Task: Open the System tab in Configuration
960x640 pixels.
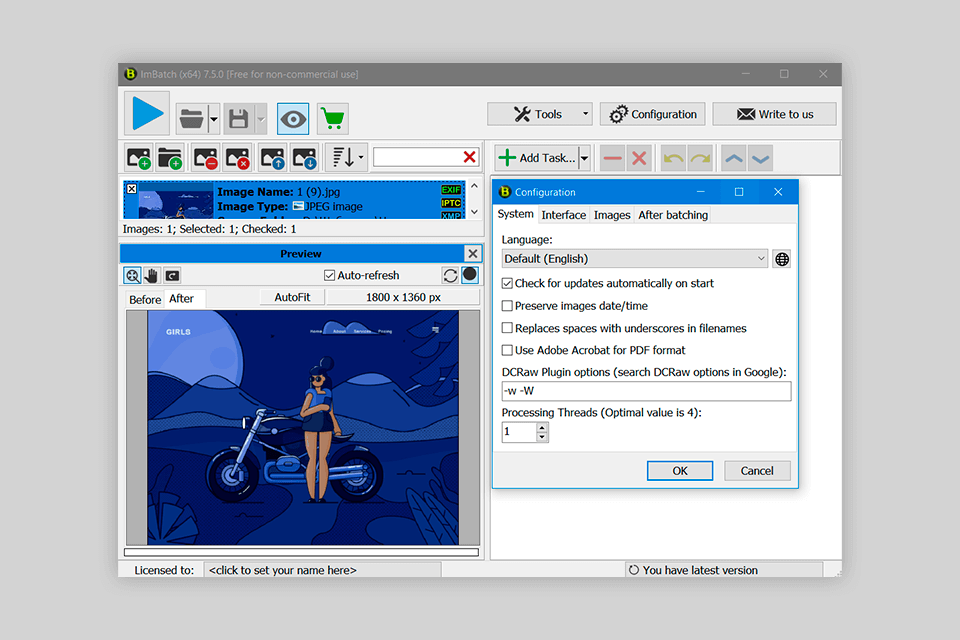Action: [x=516, y=214]
